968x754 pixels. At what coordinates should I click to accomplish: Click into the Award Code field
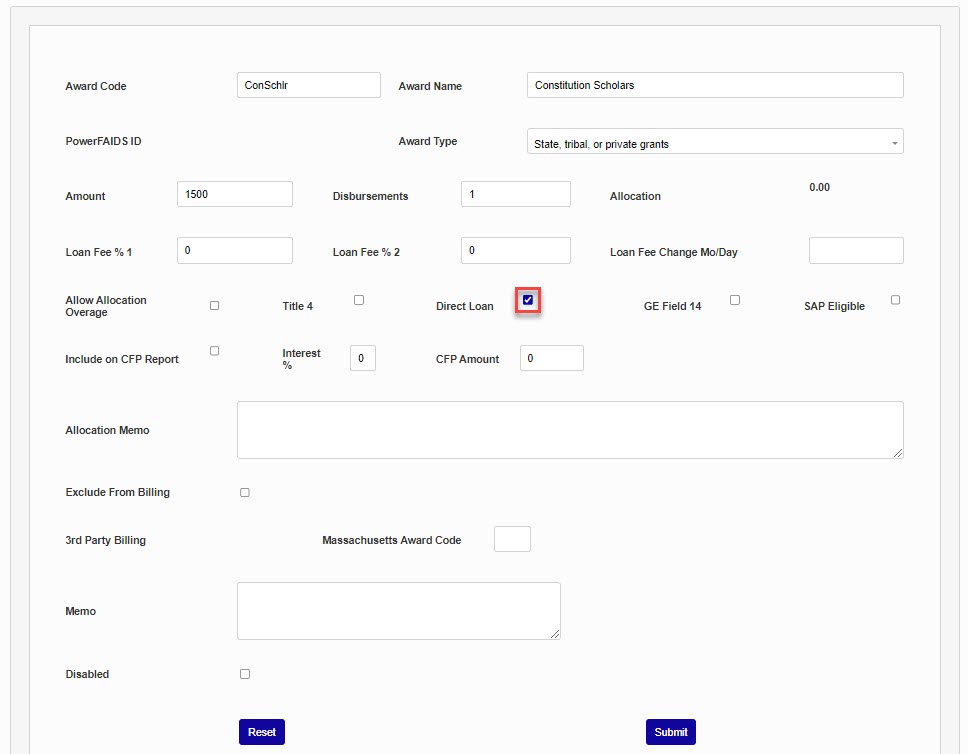pos(308,85)
